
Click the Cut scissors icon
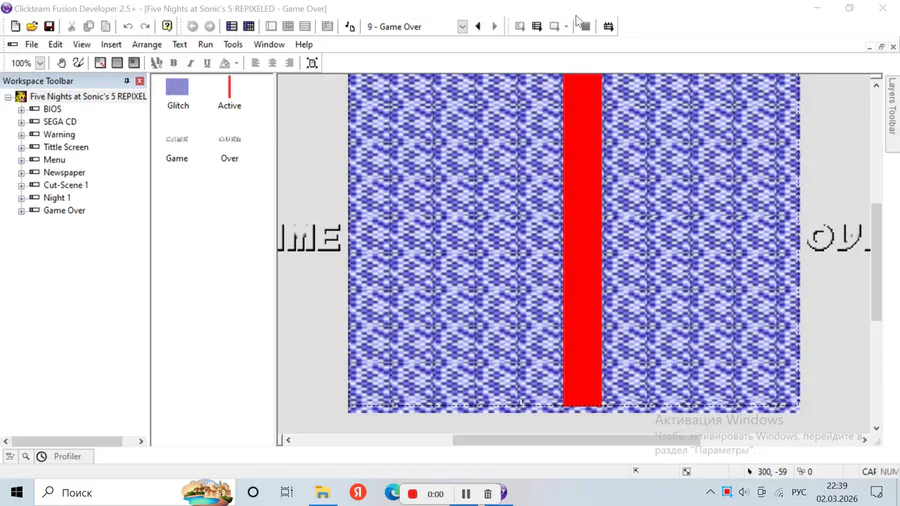71,26
